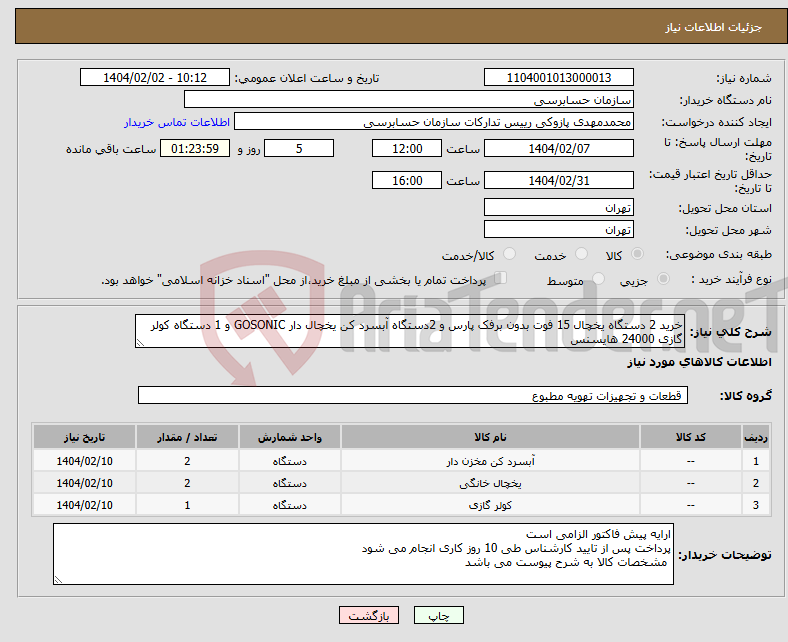Viewport: 788px width, 642px height.
Task: Click the unit cell for یخچال خانگی
Action: point(290,483)
